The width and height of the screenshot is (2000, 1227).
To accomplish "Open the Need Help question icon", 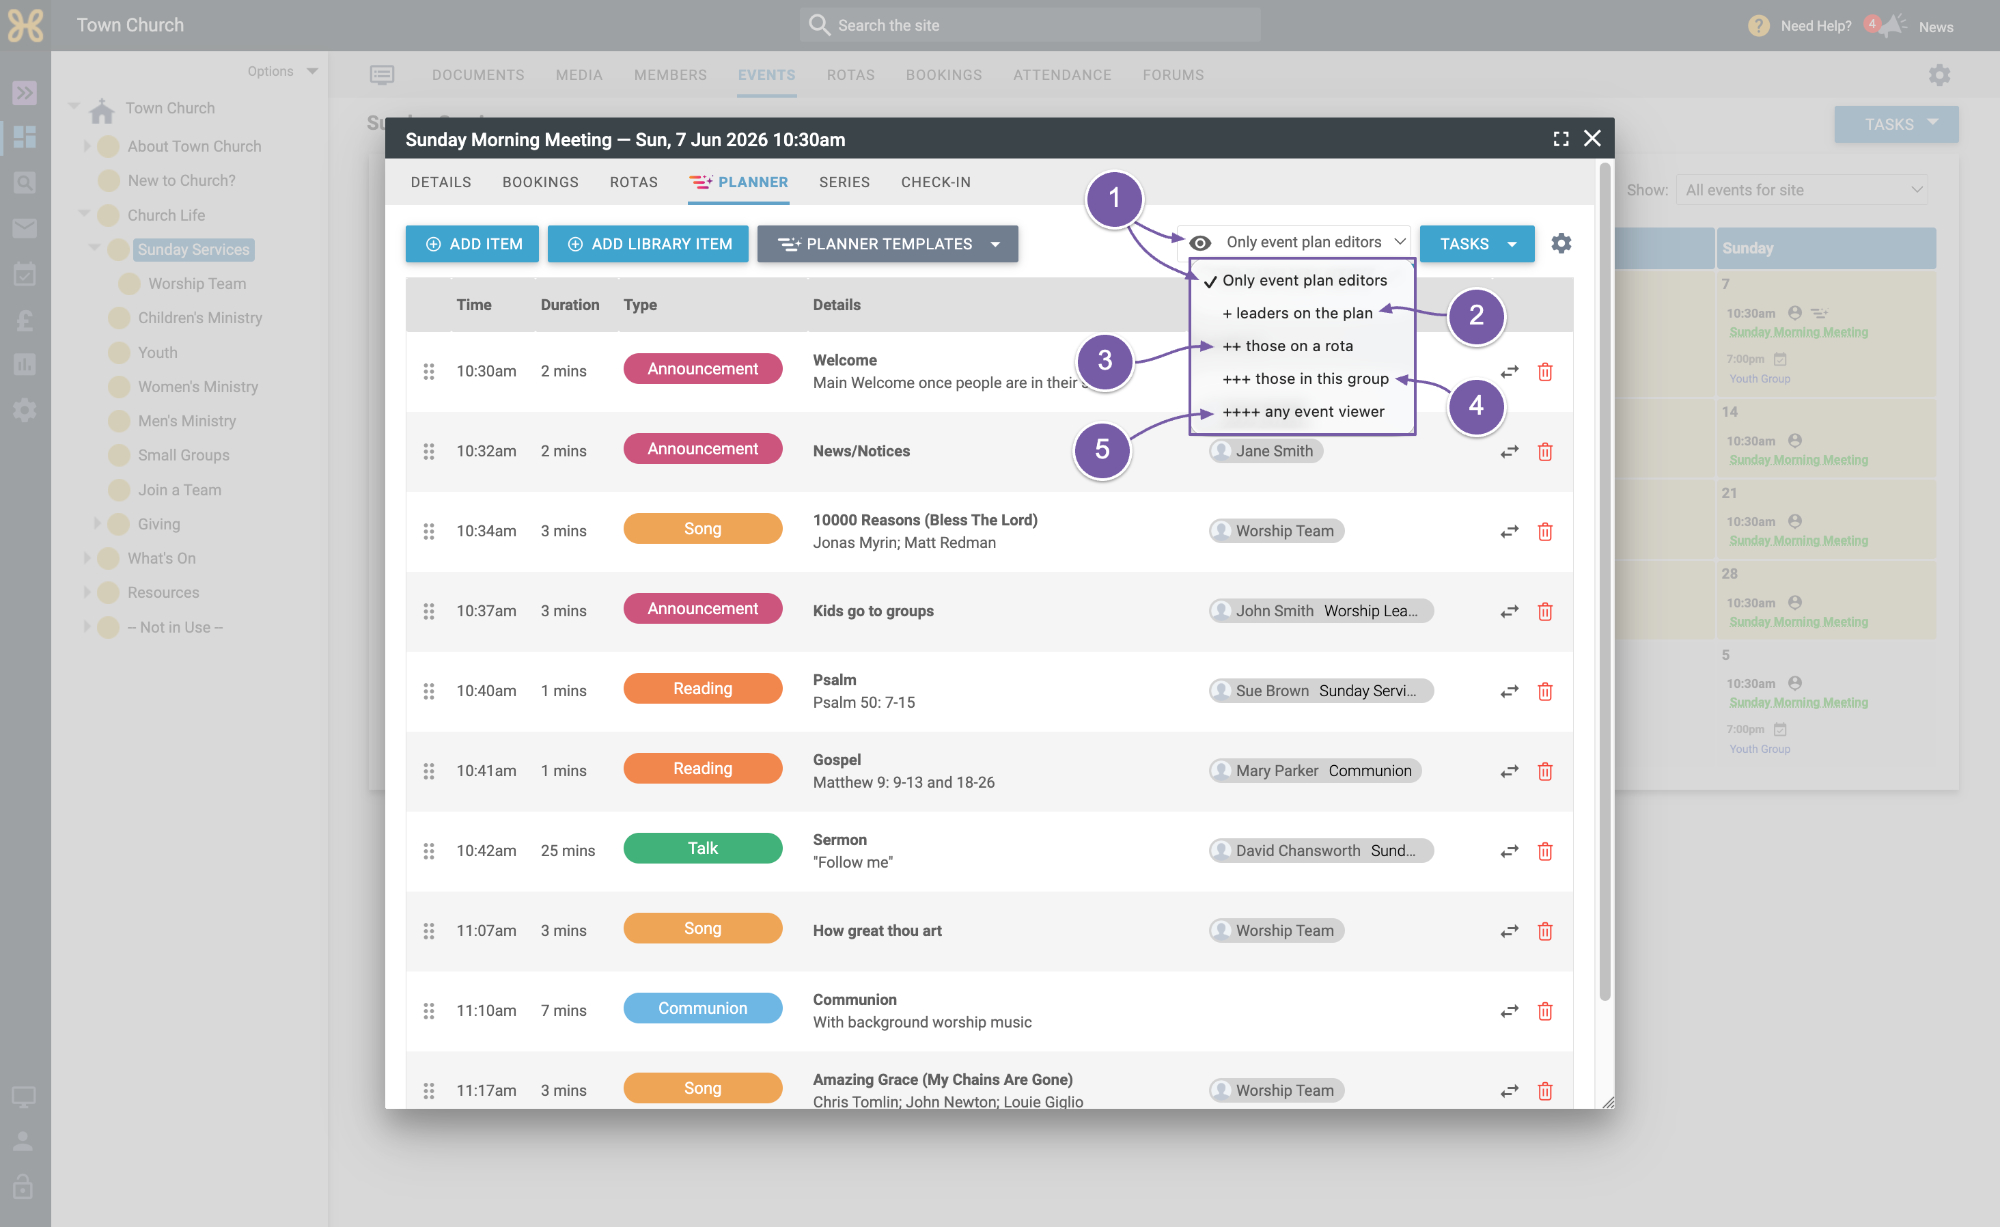I will click(1759, 26).
